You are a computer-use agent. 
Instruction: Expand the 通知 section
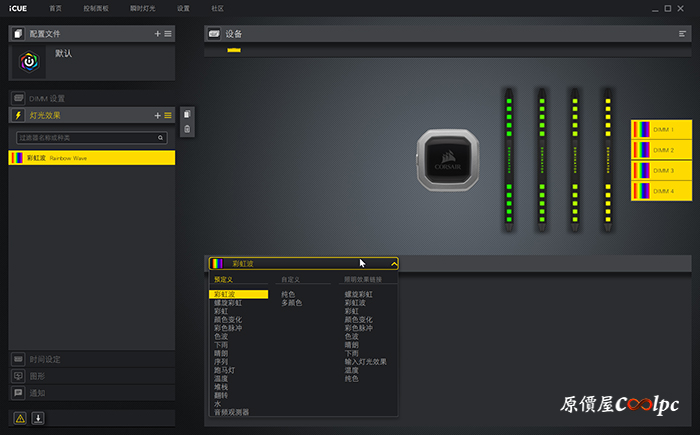92,393
